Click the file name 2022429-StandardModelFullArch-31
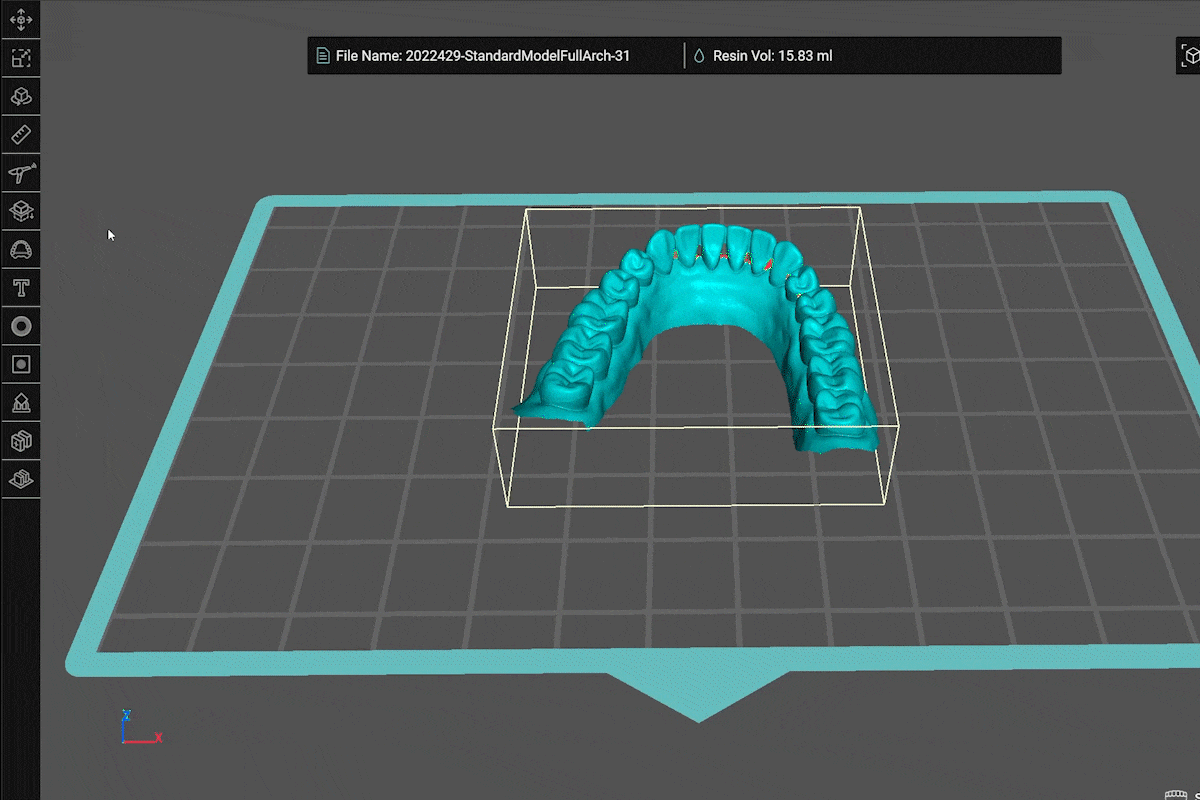 pyautogui.click(x=517, y=56)
